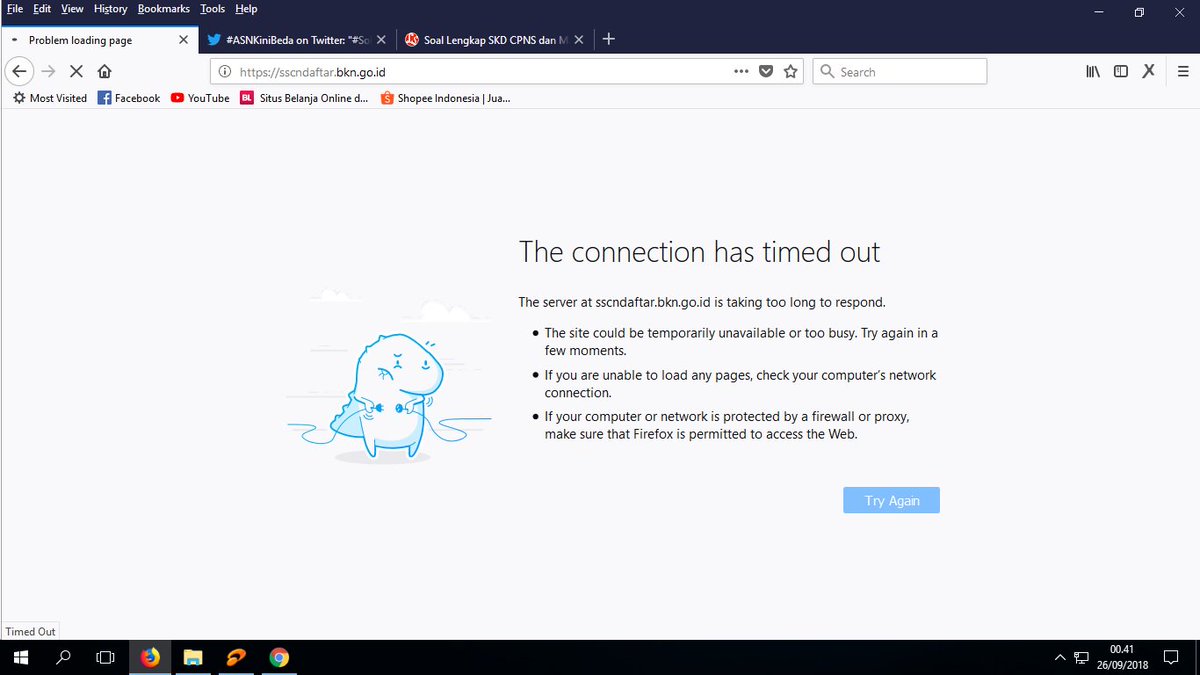Close the Soal Lengkap SKD CPNS tab
The height and width of the screenshot is (675, 1200).
tap(578, 40)
